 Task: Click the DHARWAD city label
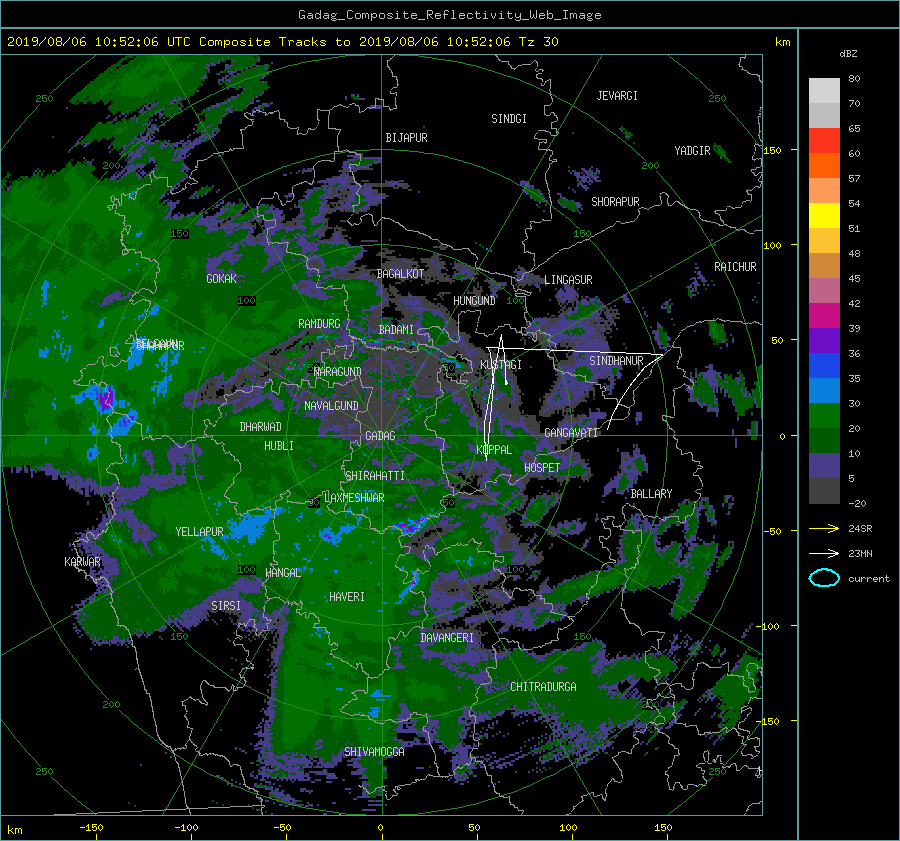261,427
